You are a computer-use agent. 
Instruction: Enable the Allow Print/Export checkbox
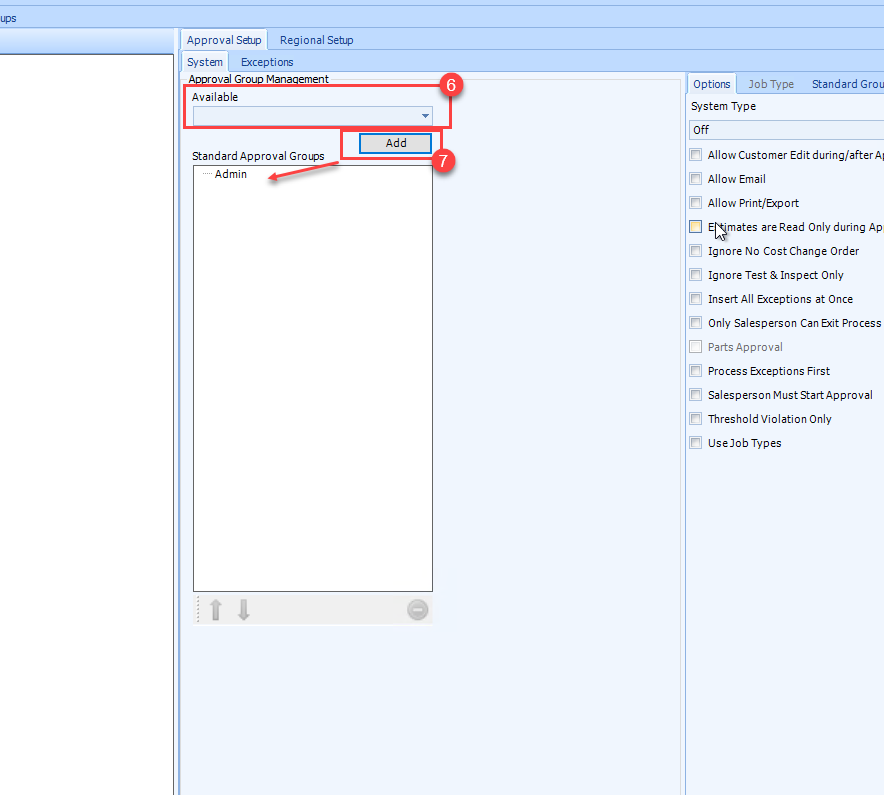[696, 202]
